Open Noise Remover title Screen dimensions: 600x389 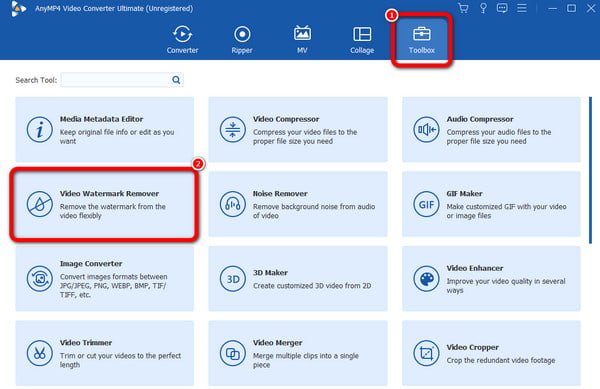[x=280, y=194]
